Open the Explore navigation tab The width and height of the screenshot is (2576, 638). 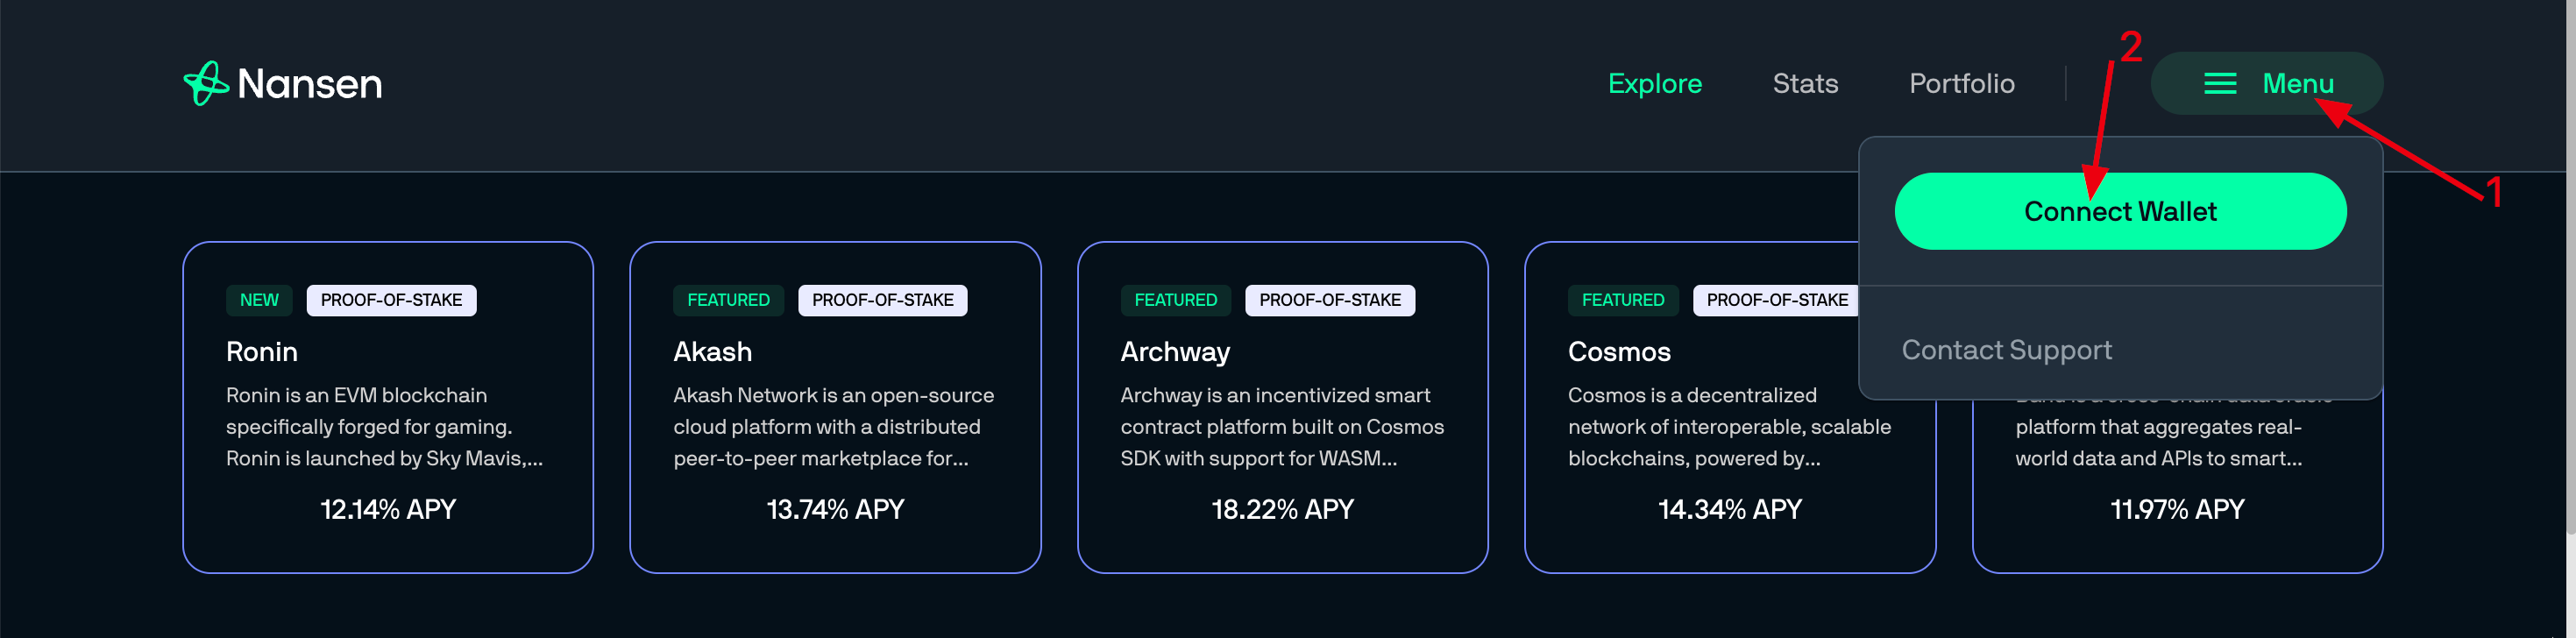click(1654, 84)
